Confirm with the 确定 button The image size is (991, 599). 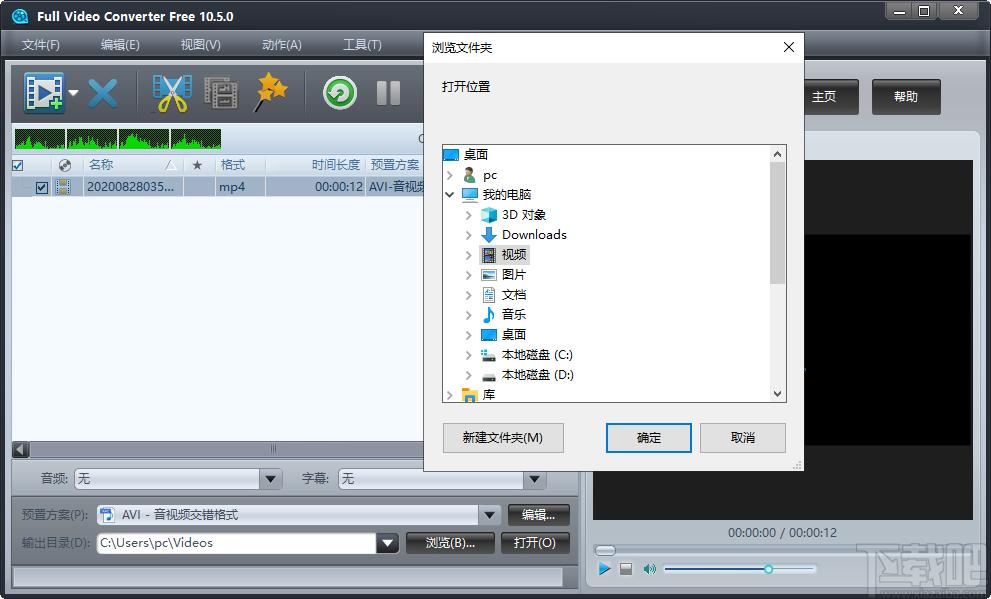click(648, 438)
